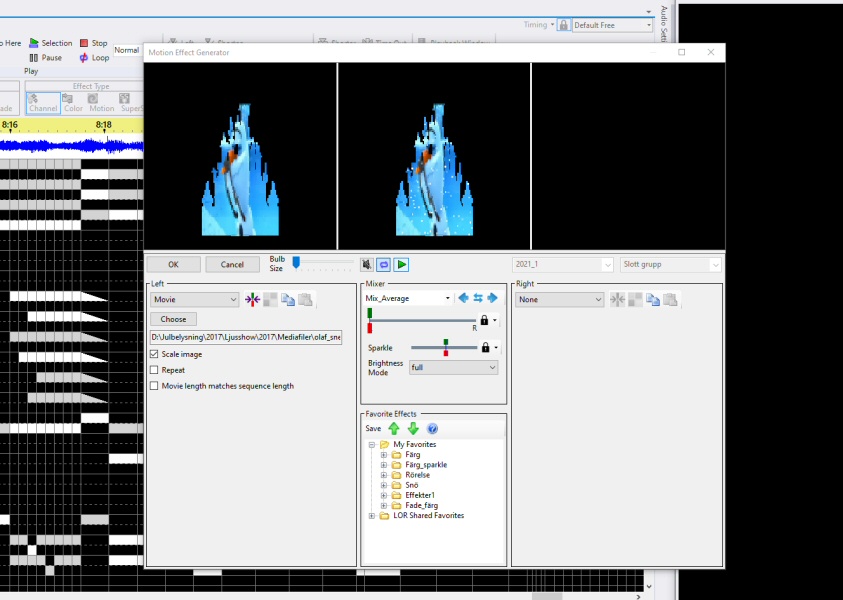Click the Left panel reset-to-defaults arrows icon
This screenshot has height=600, width=843.
[x=252, y=299]
